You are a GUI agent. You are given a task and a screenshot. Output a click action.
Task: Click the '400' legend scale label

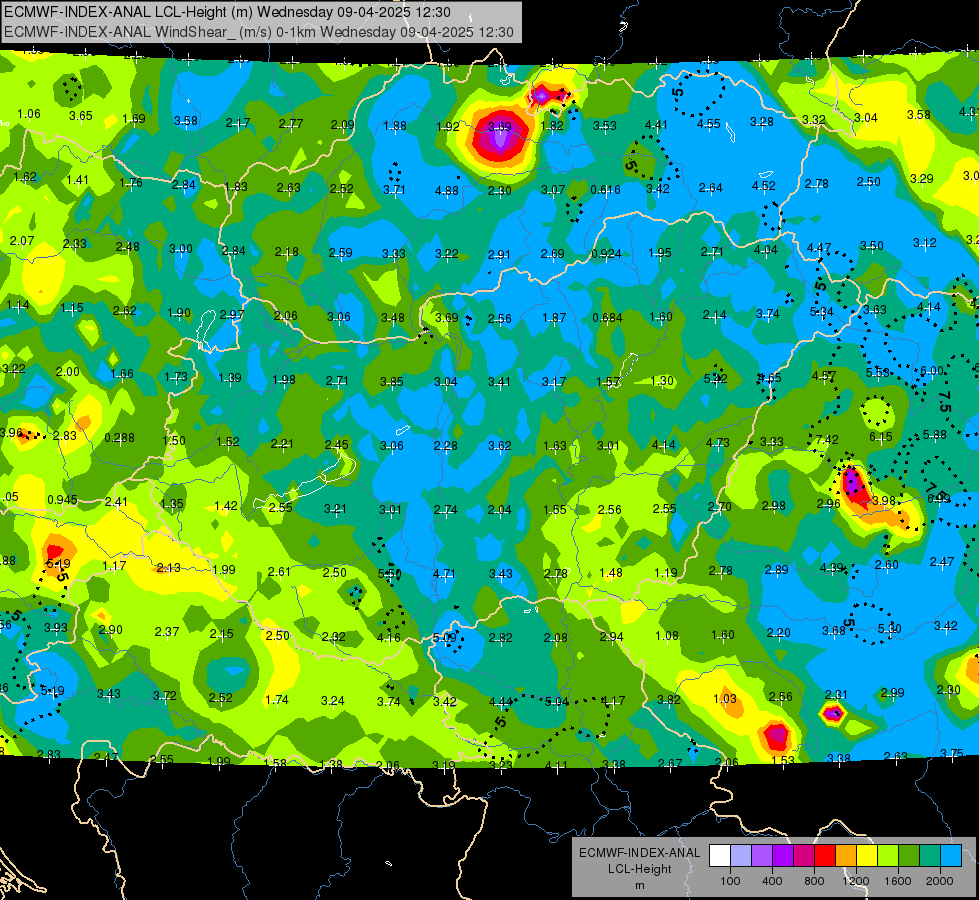(772, 881)
